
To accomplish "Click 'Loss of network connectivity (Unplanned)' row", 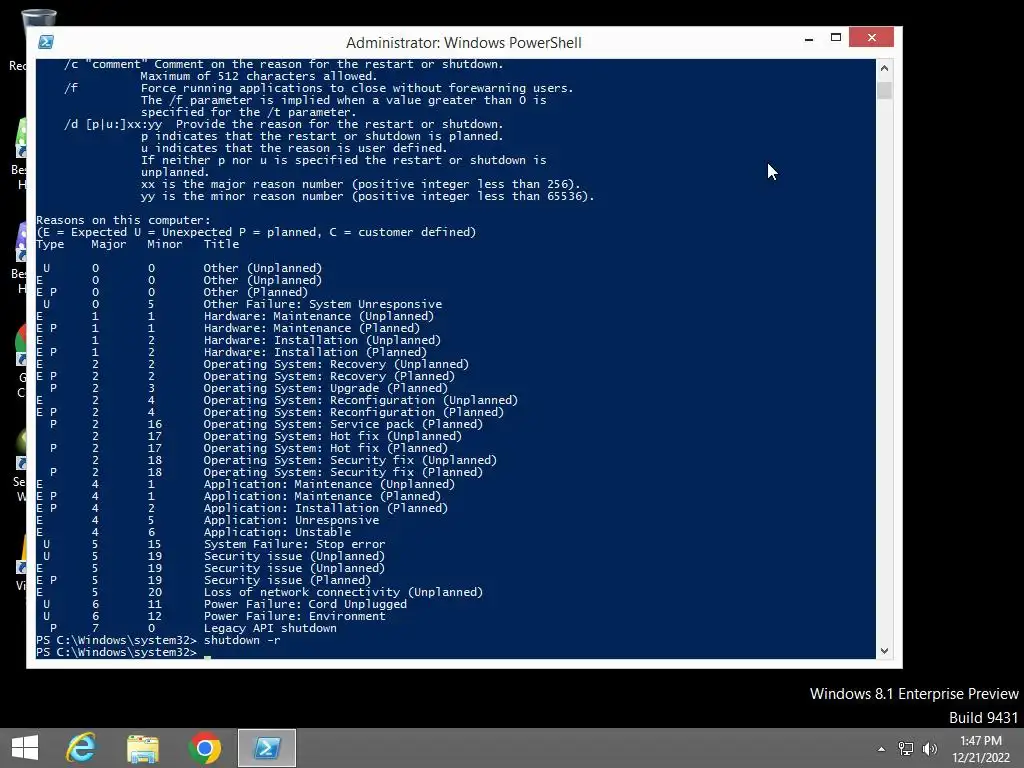I will [259, 592].
